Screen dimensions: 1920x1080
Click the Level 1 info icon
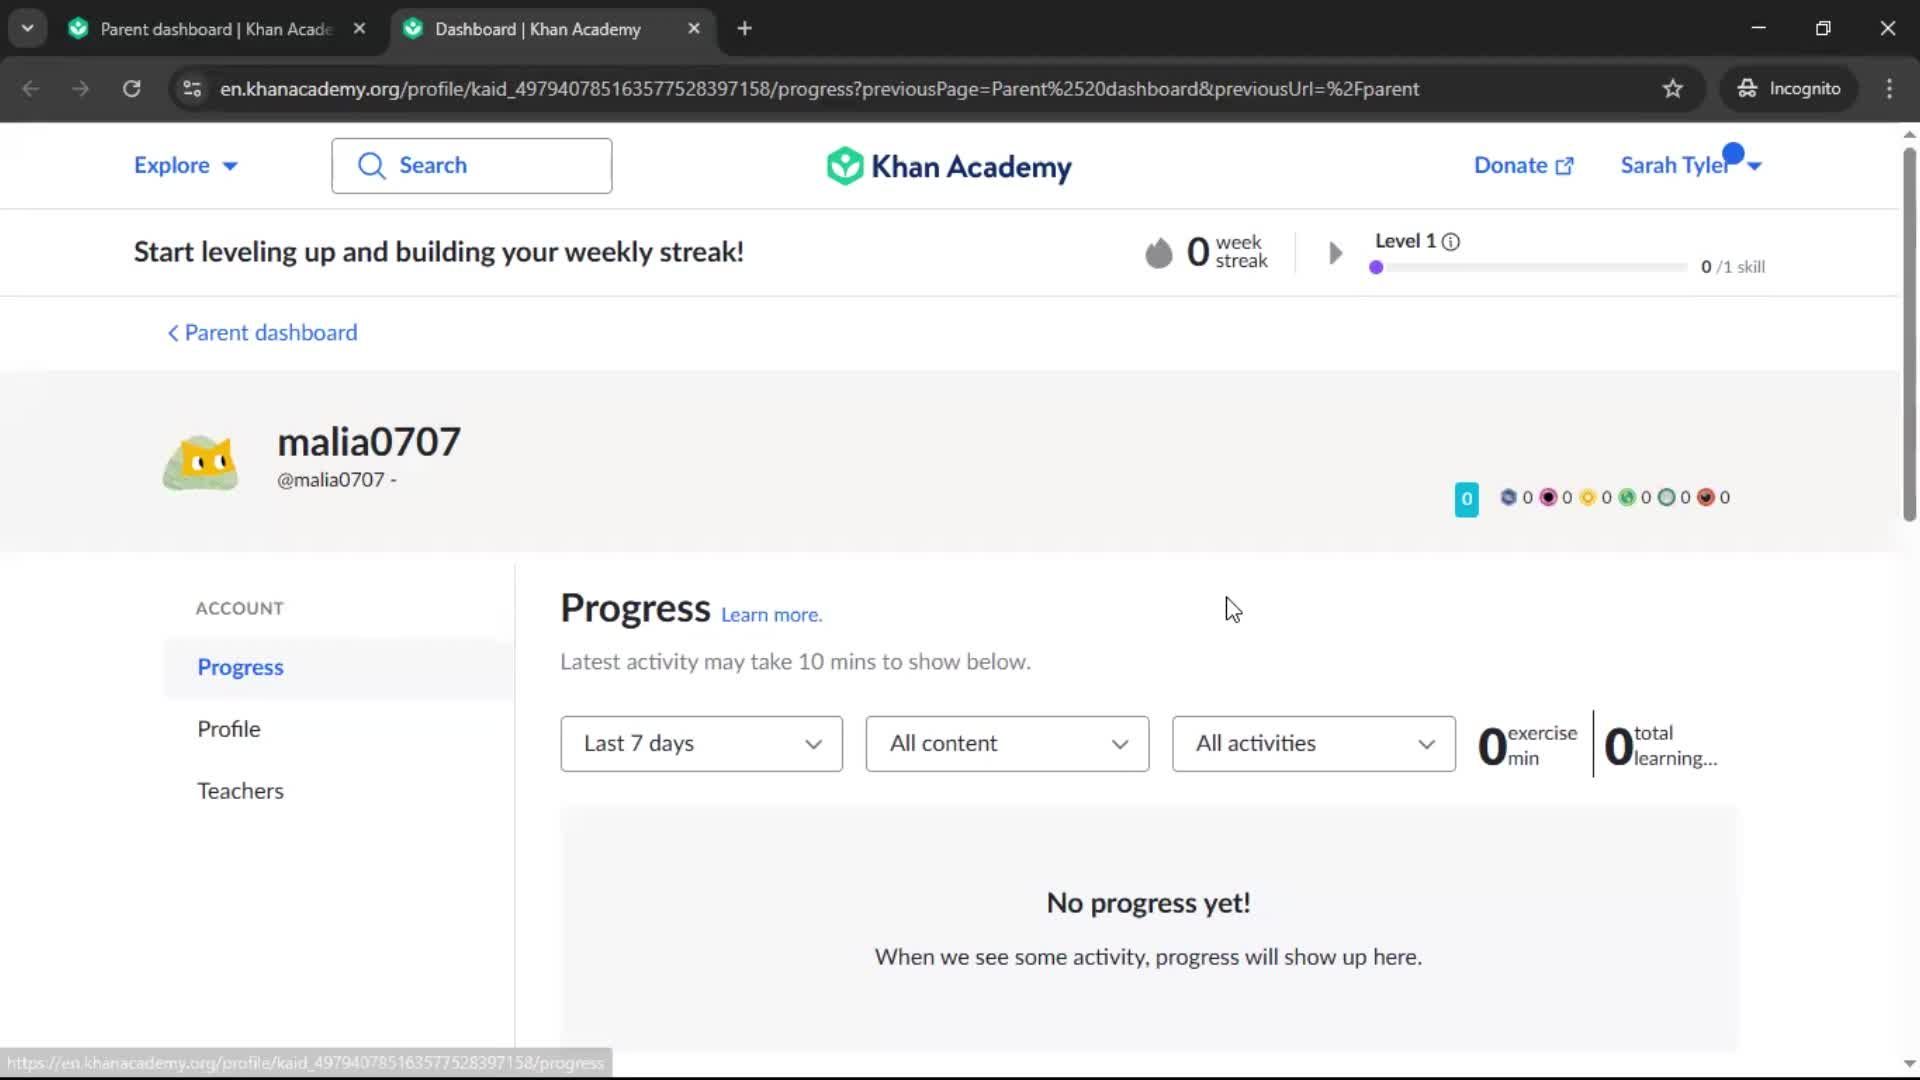(x=1450, y=242)
